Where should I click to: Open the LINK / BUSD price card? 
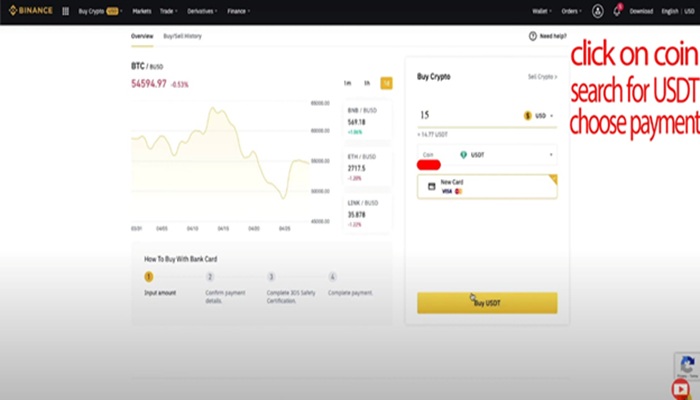367,214
